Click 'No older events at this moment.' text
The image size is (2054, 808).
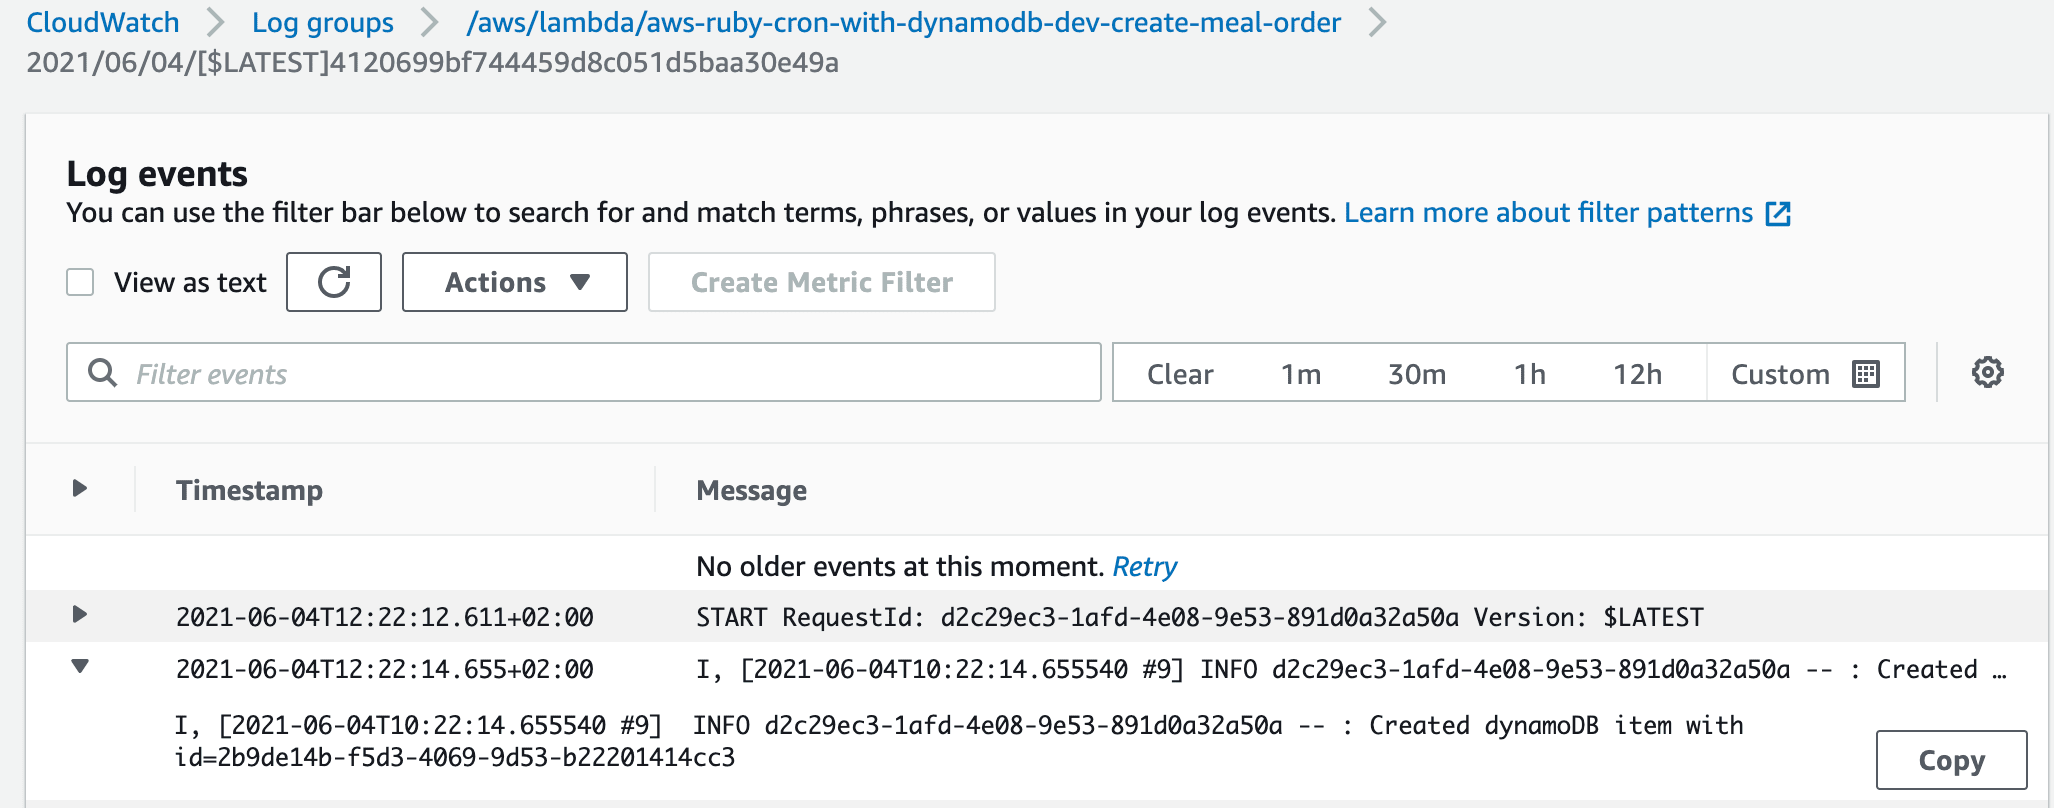pos(900,566)
